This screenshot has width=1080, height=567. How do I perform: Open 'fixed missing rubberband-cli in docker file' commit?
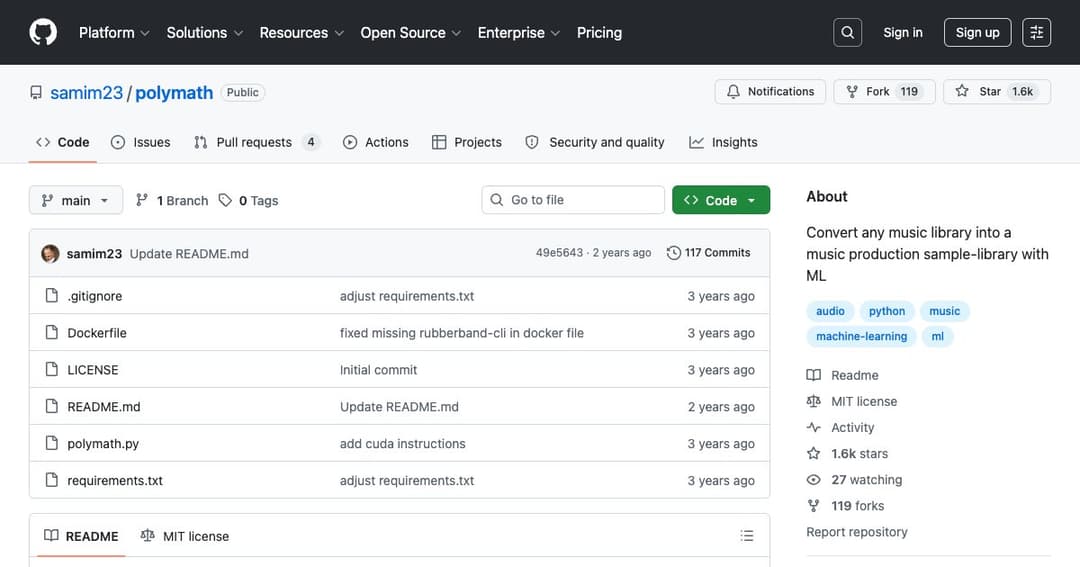click(461, 333)
